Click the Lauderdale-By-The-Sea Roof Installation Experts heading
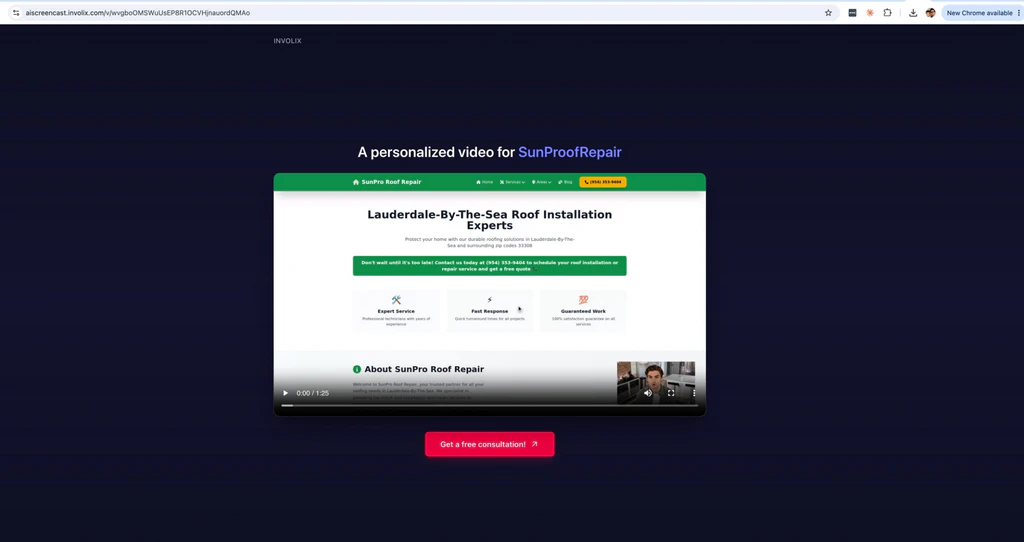This screenshot has height=542, width=1024. coord(489,220)
